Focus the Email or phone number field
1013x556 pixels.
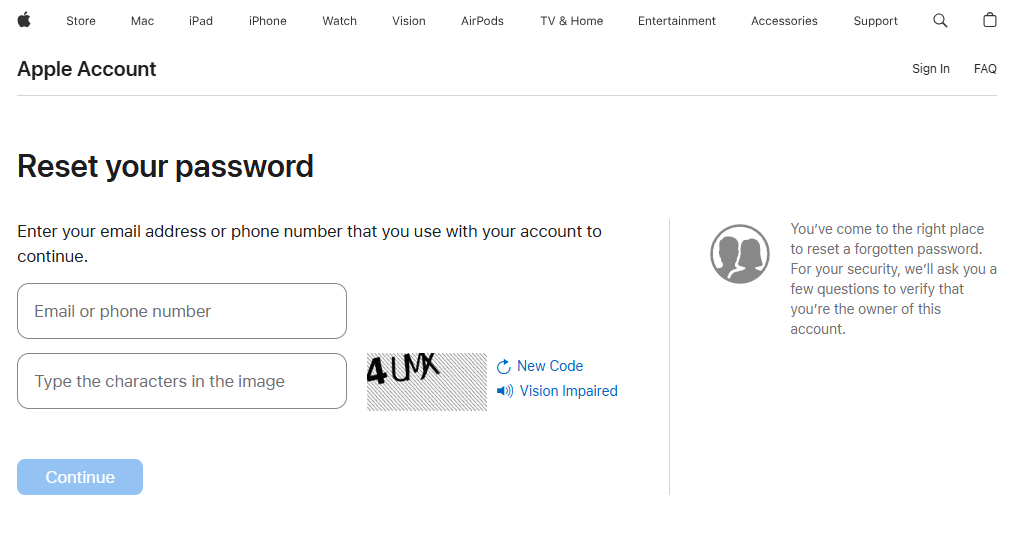tap(182, 311)
